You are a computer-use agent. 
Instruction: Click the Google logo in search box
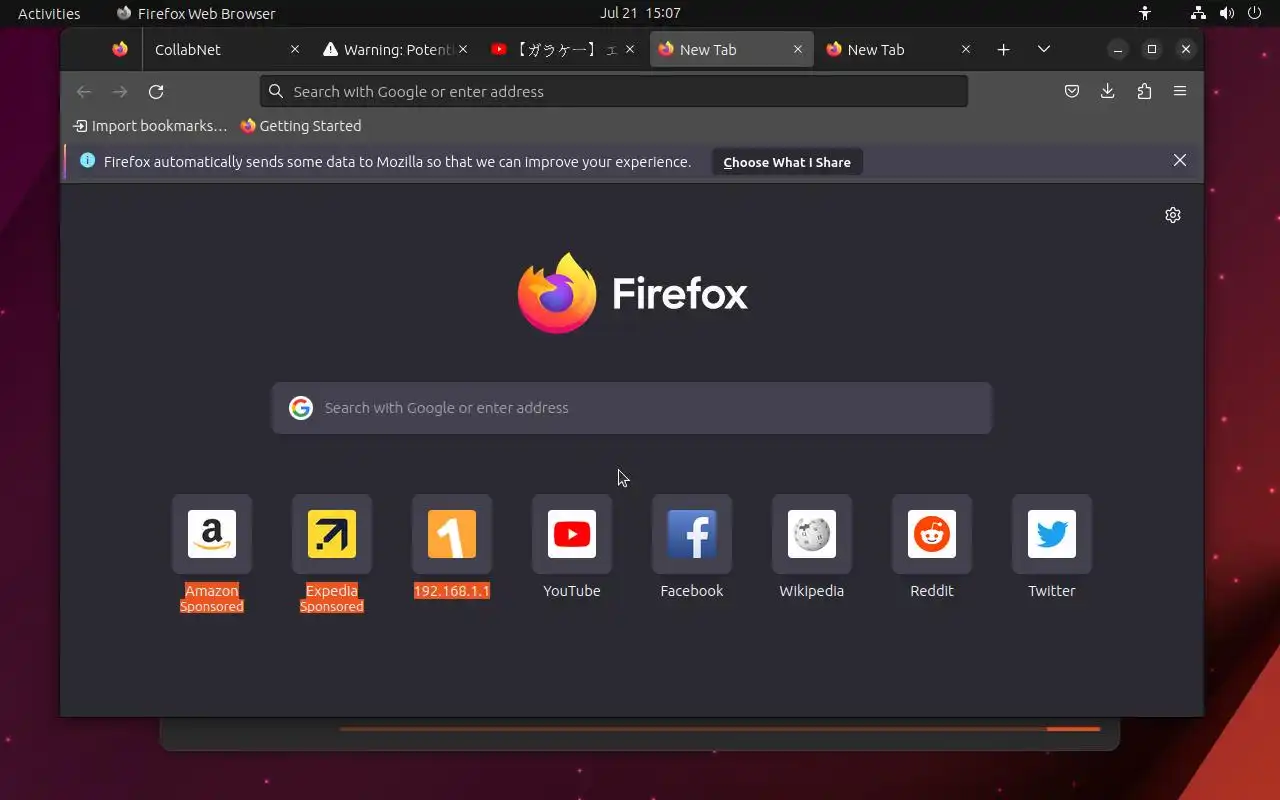coord(301,408)
